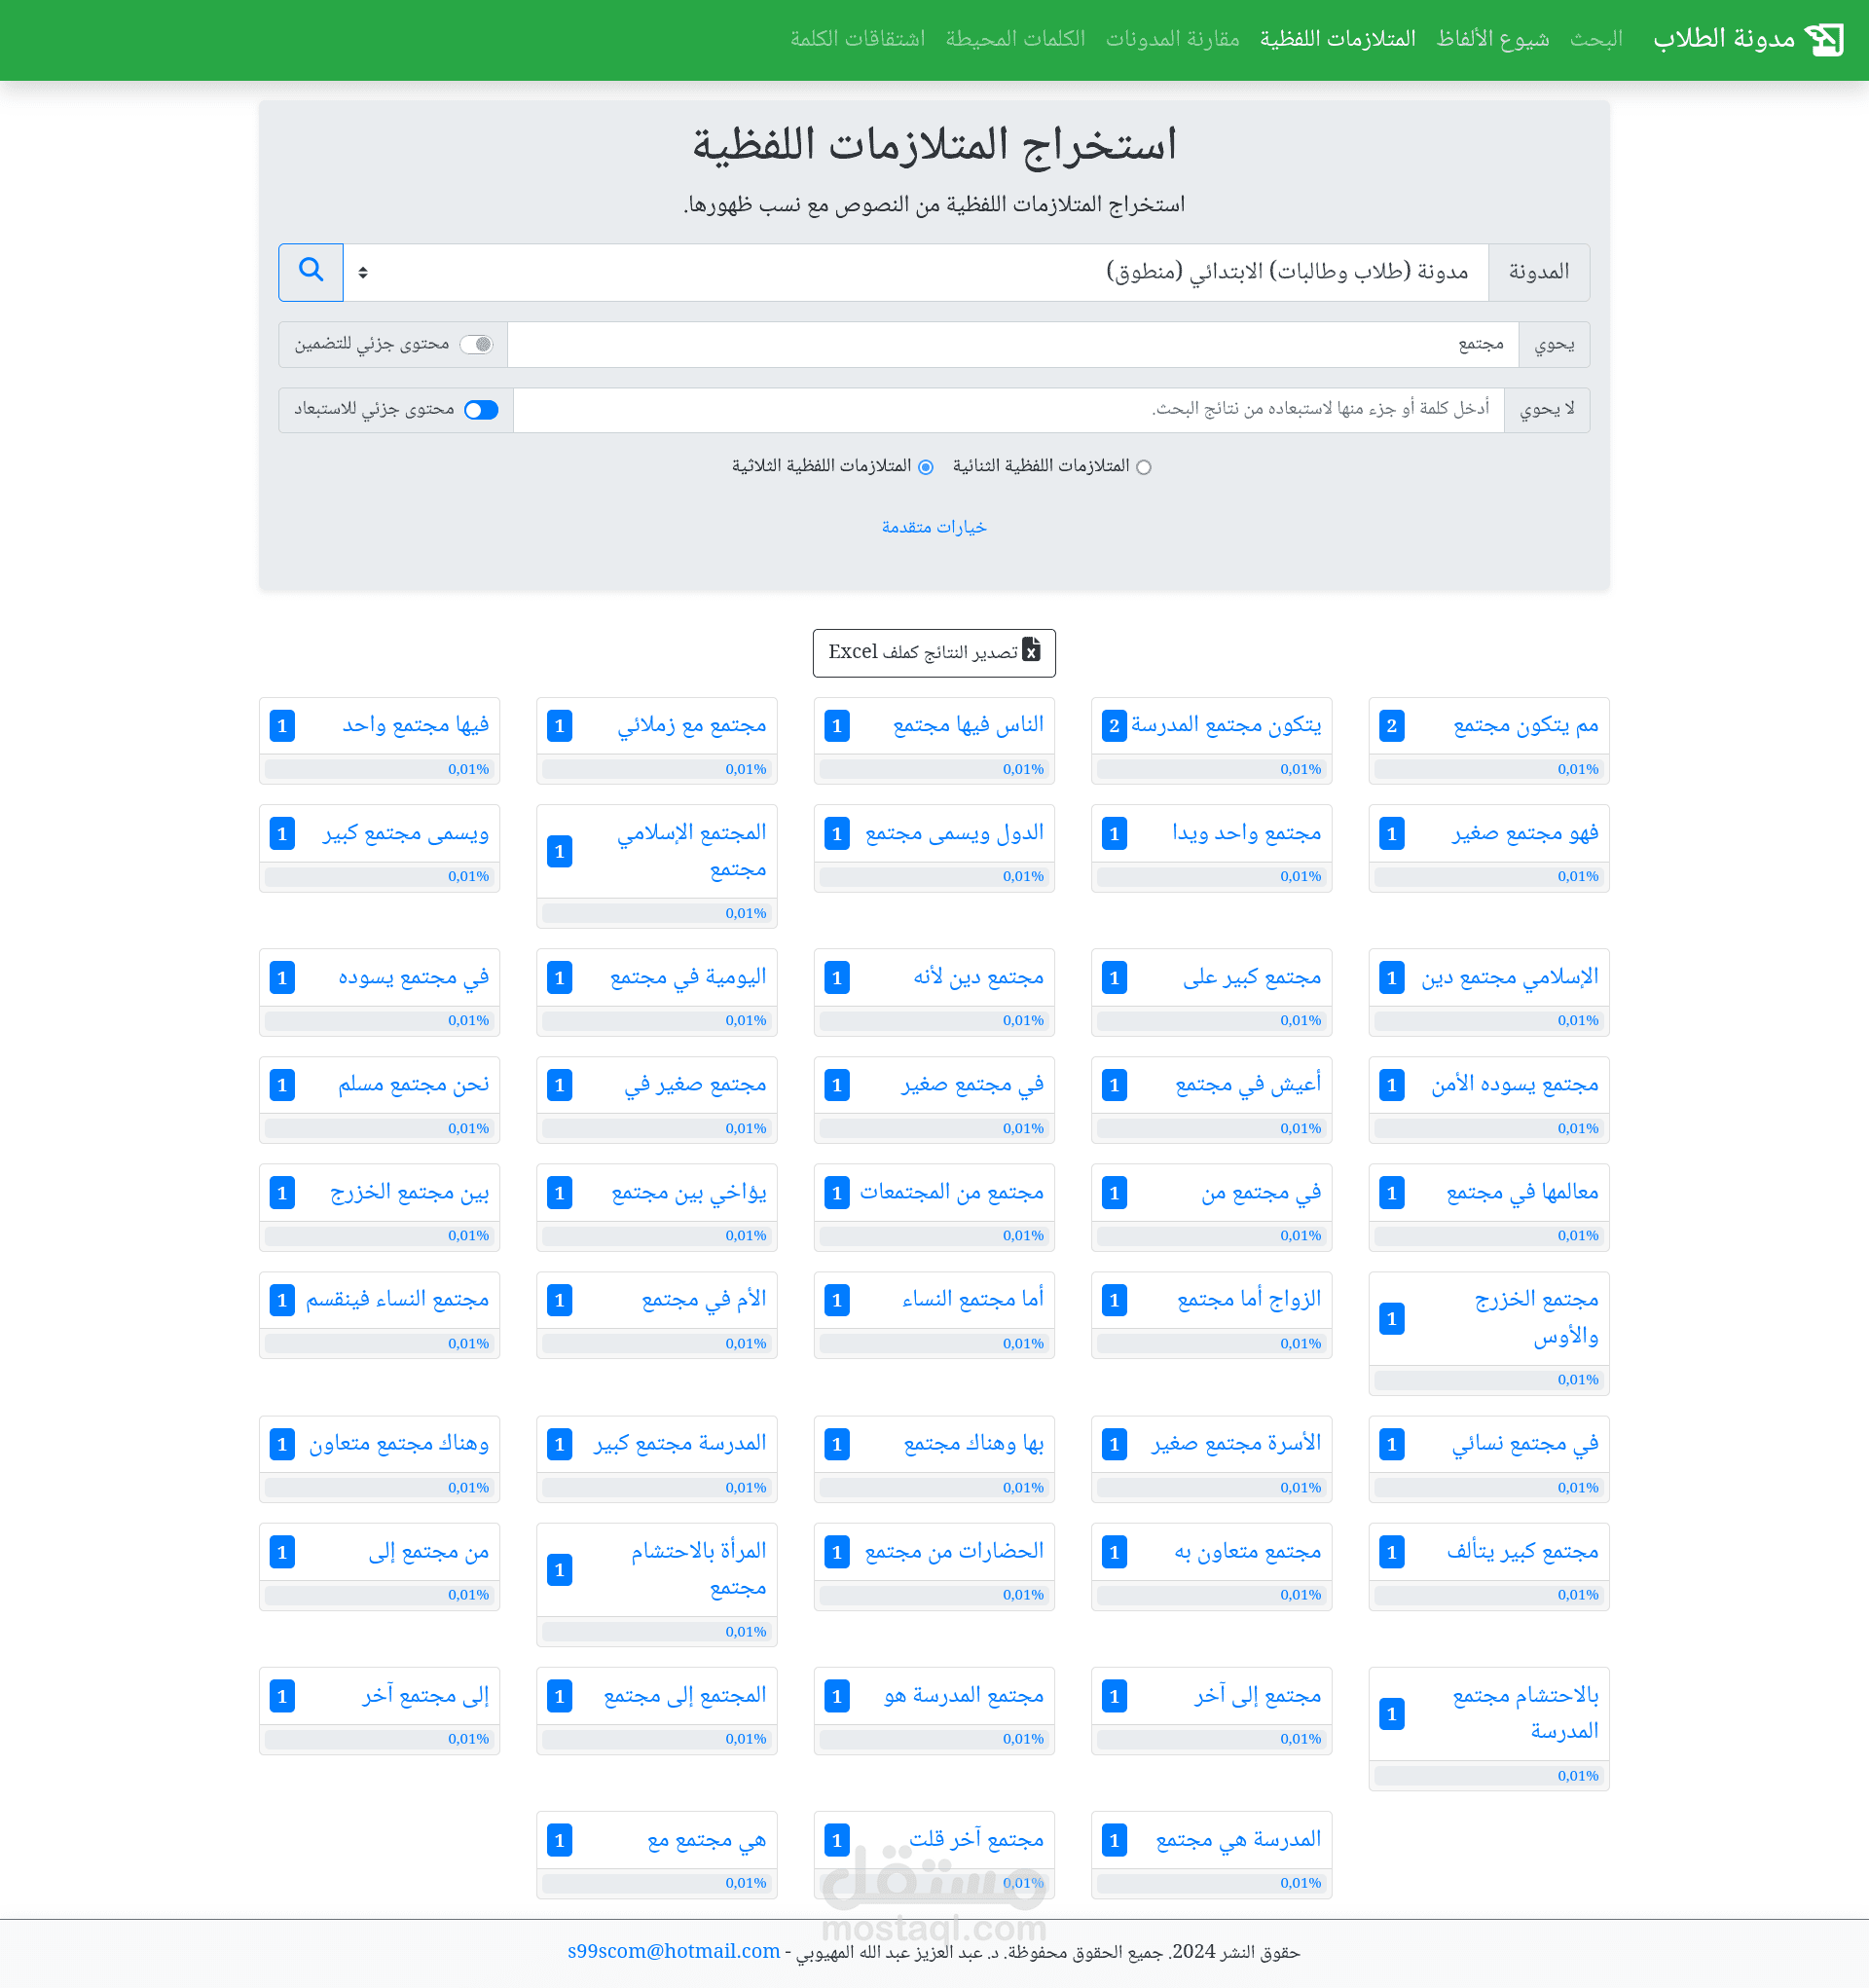
Task: Expand خيارات متقدمة advanced options
Action: (934, 527)
